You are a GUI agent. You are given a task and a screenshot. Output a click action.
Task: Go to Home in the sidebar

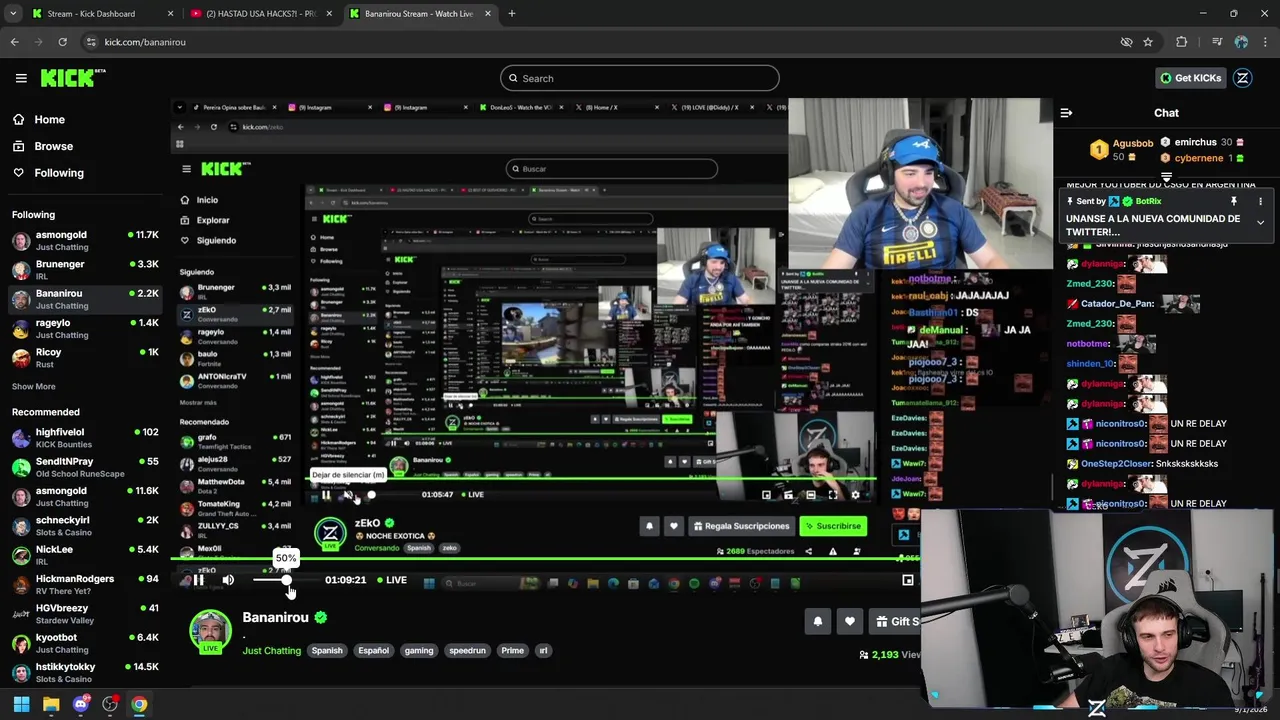point(40,120)
